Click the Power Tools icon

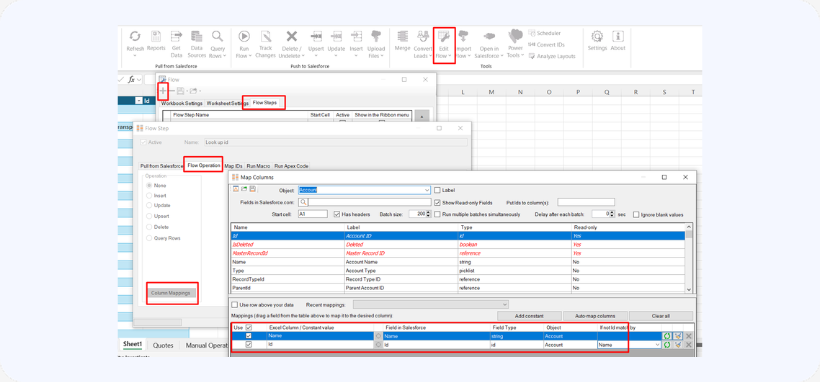[516, 36]
